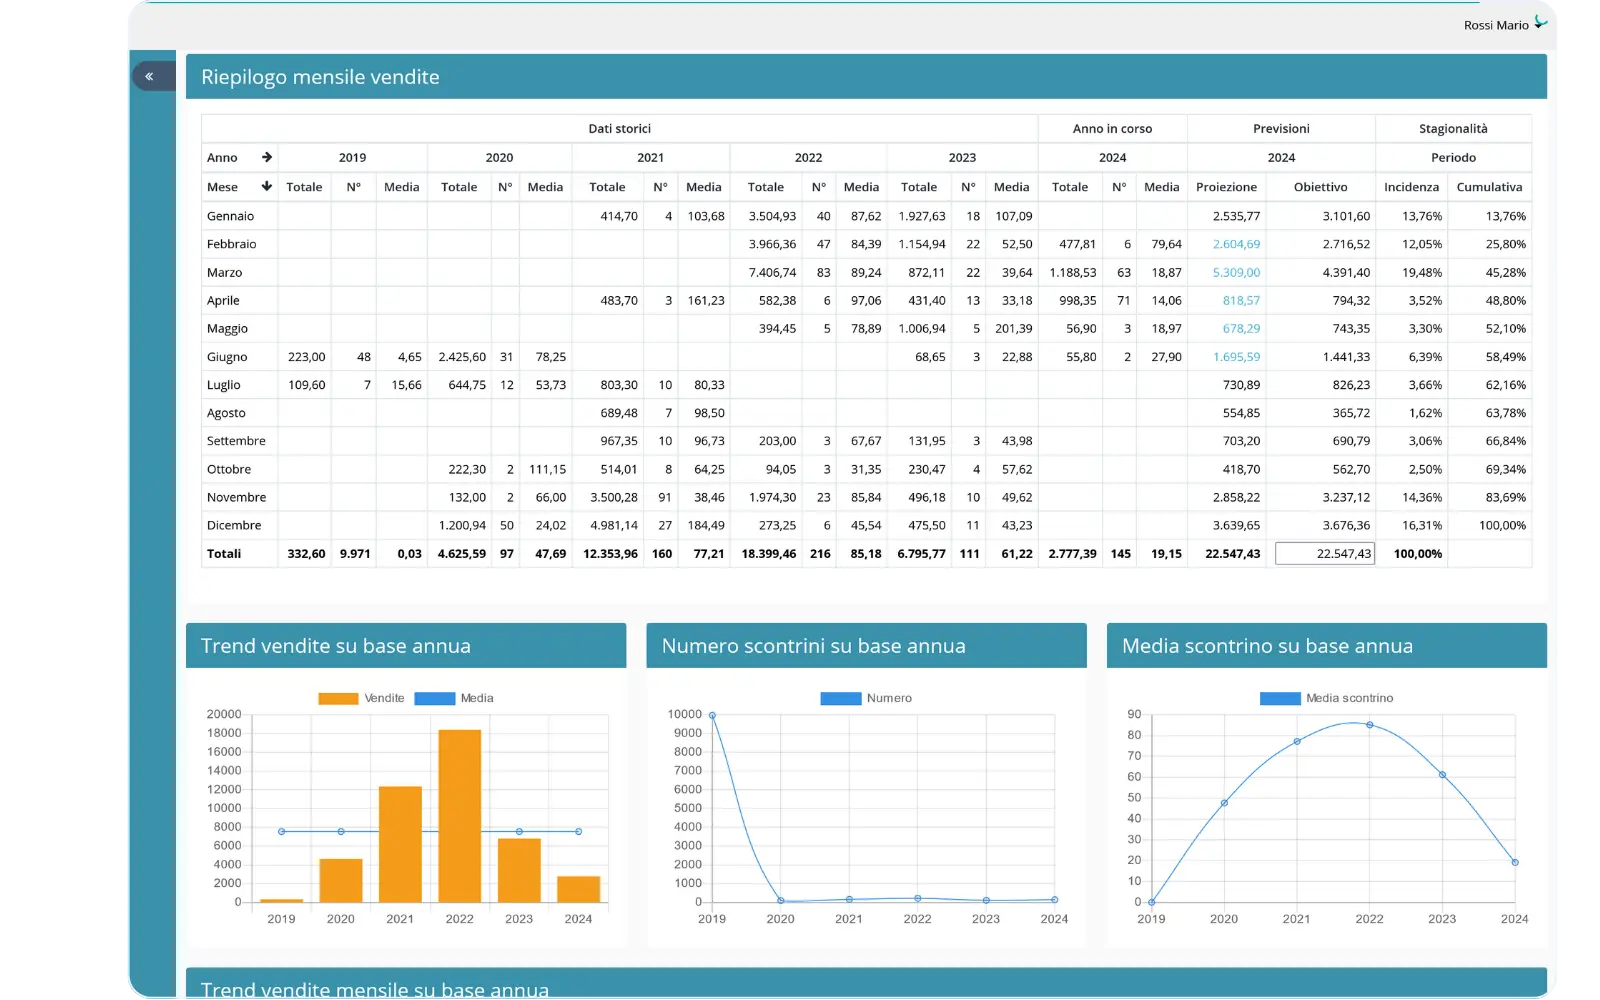Image resolution: width=1600 pixels, height=1000 pixels.
Task: Click Febbraio projection link 2.604,69
Action: click(x=1236, y=244)
